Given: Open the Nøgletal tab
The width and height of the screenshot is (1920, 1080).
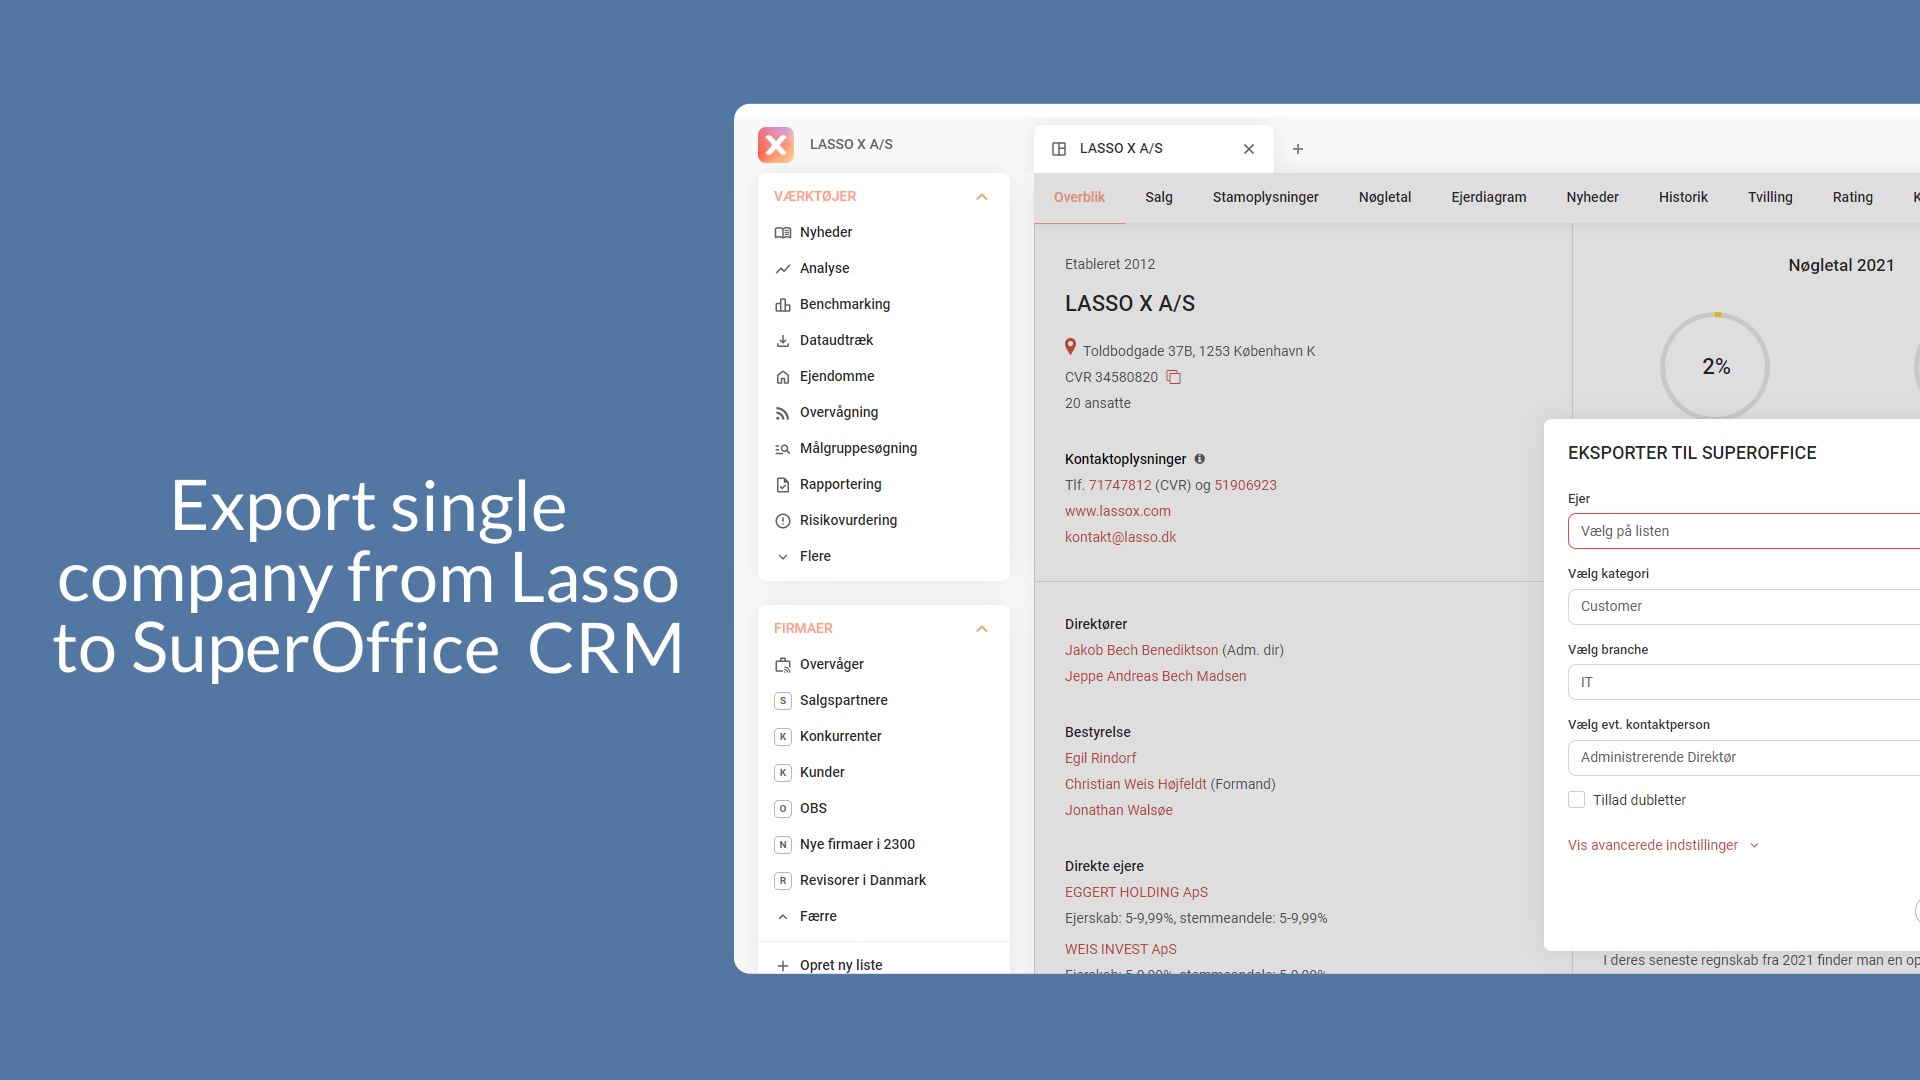Looking at the screenshot, I should [x=1385, y=198].
